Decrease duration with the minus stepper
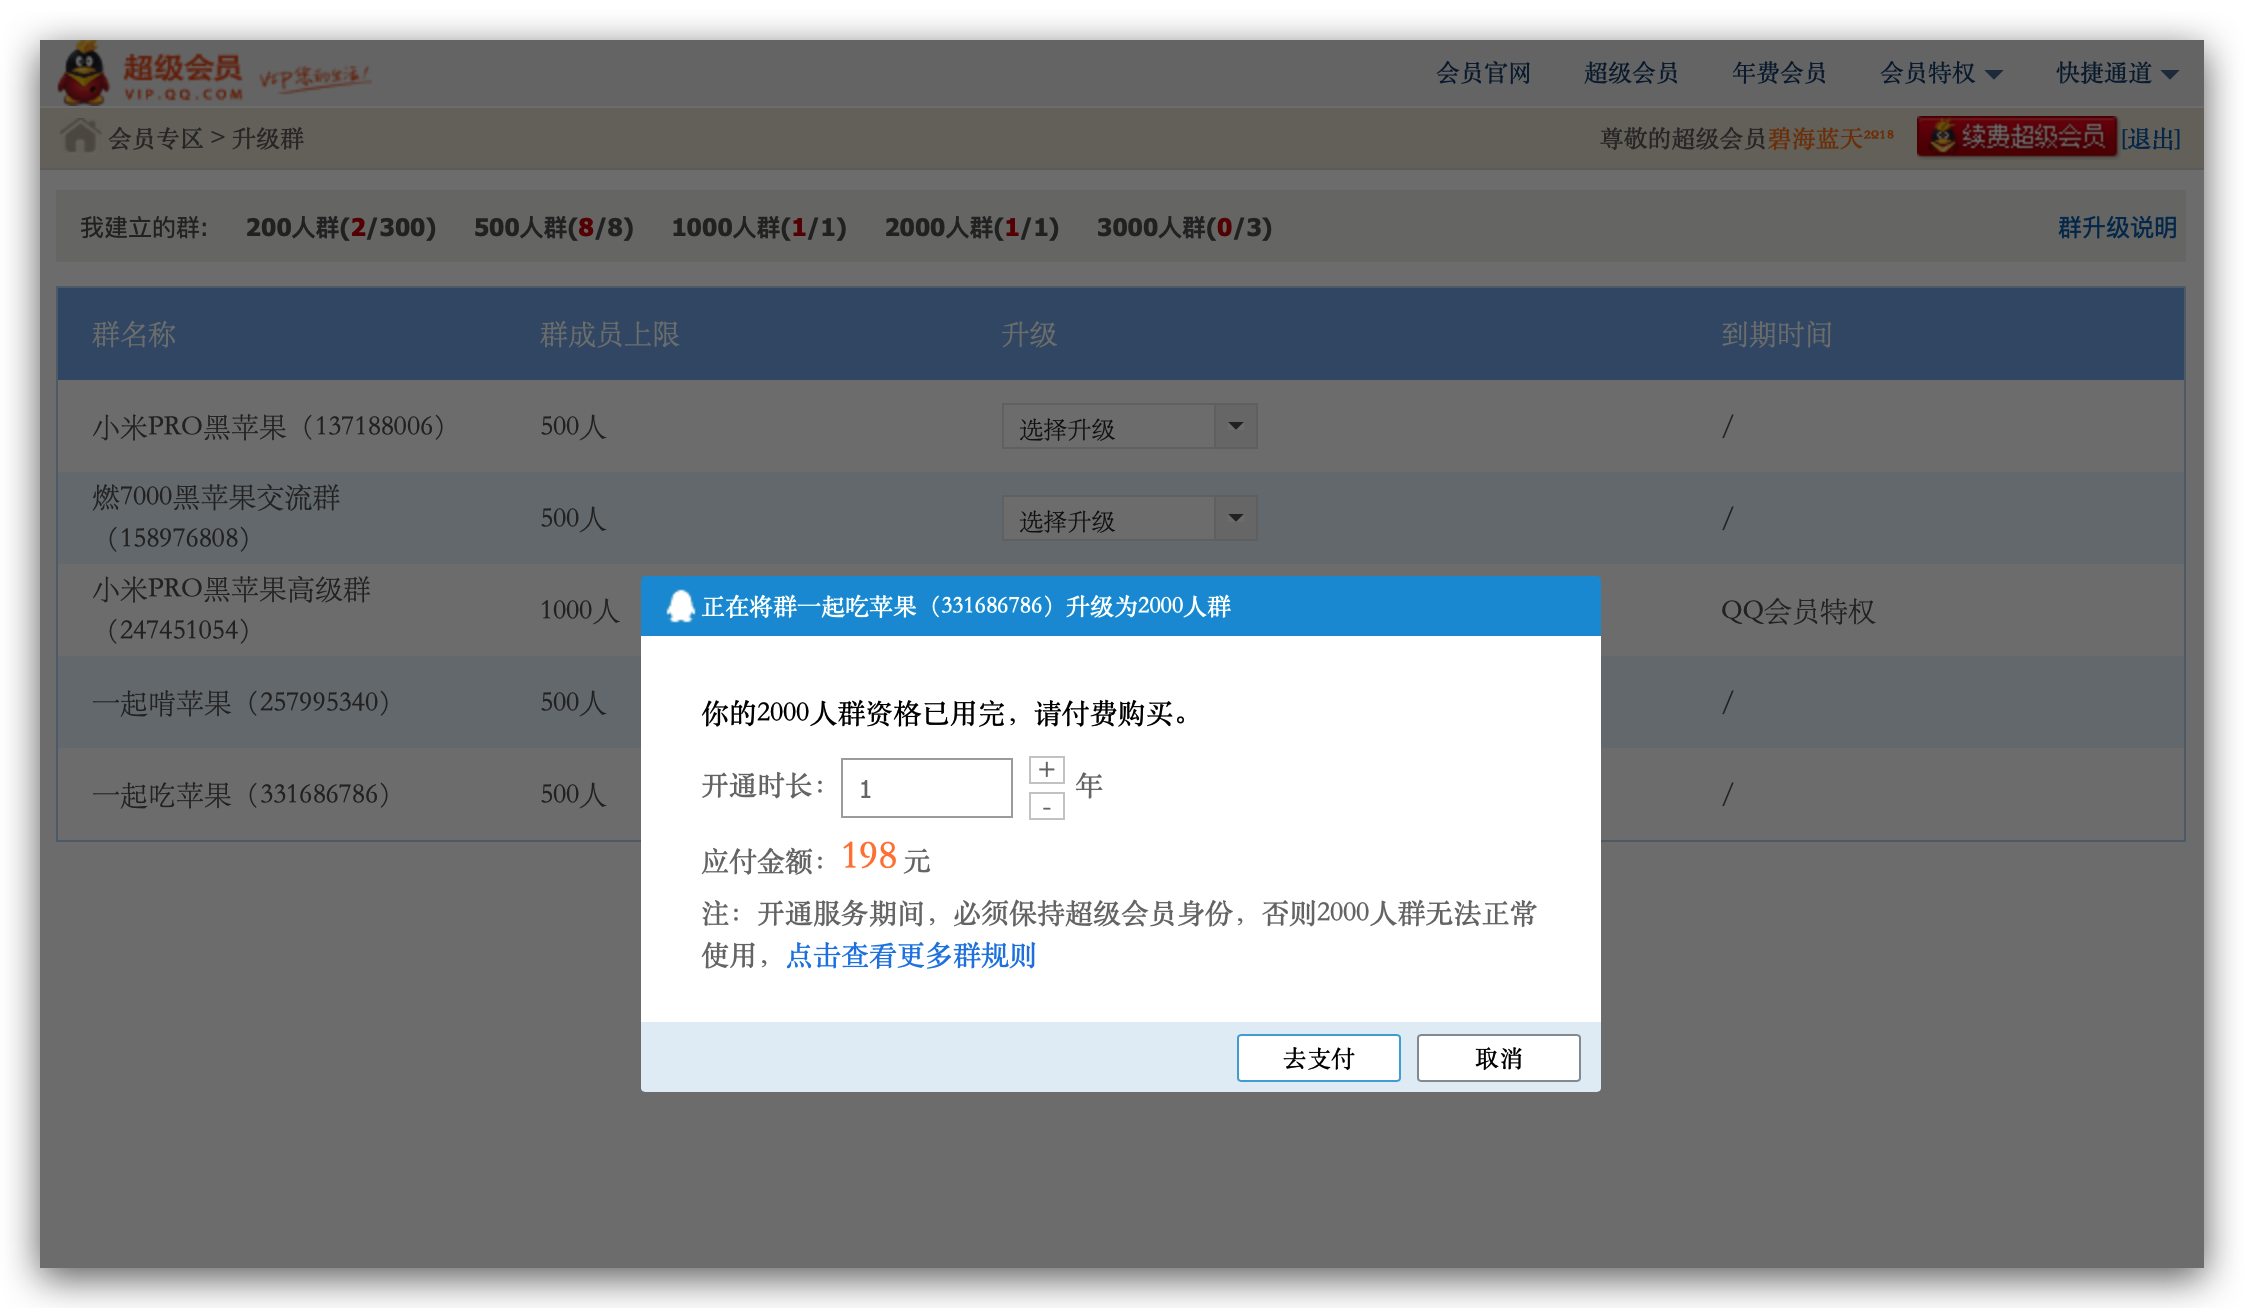Screen dimensions: 2244x1308 click(x=1046, y=806)
